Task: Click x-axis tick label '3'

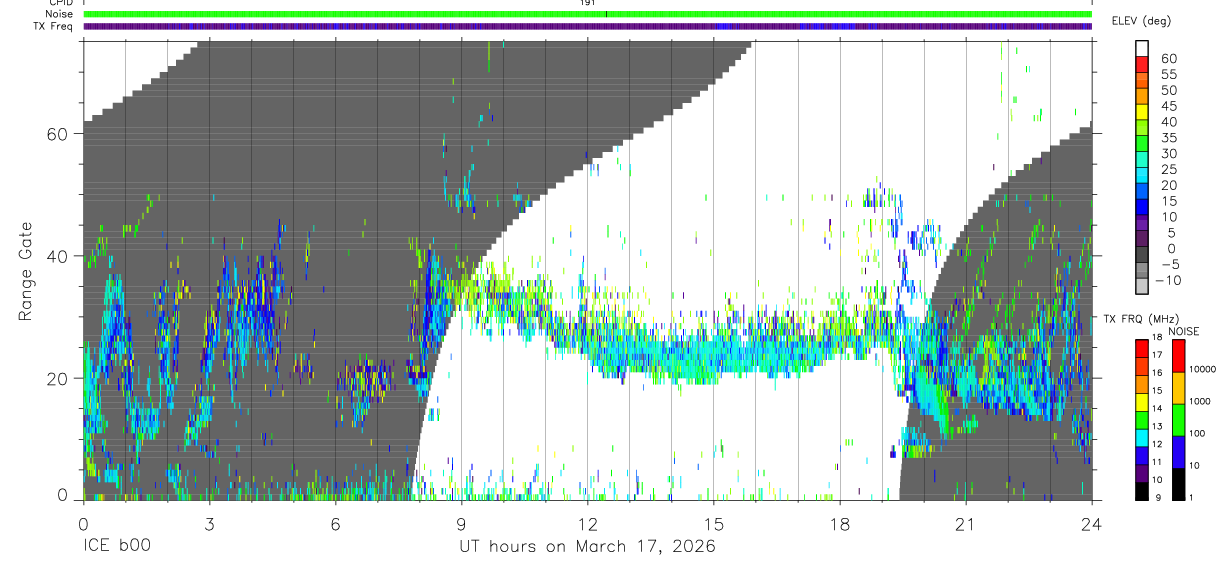Action: (209, 524)
